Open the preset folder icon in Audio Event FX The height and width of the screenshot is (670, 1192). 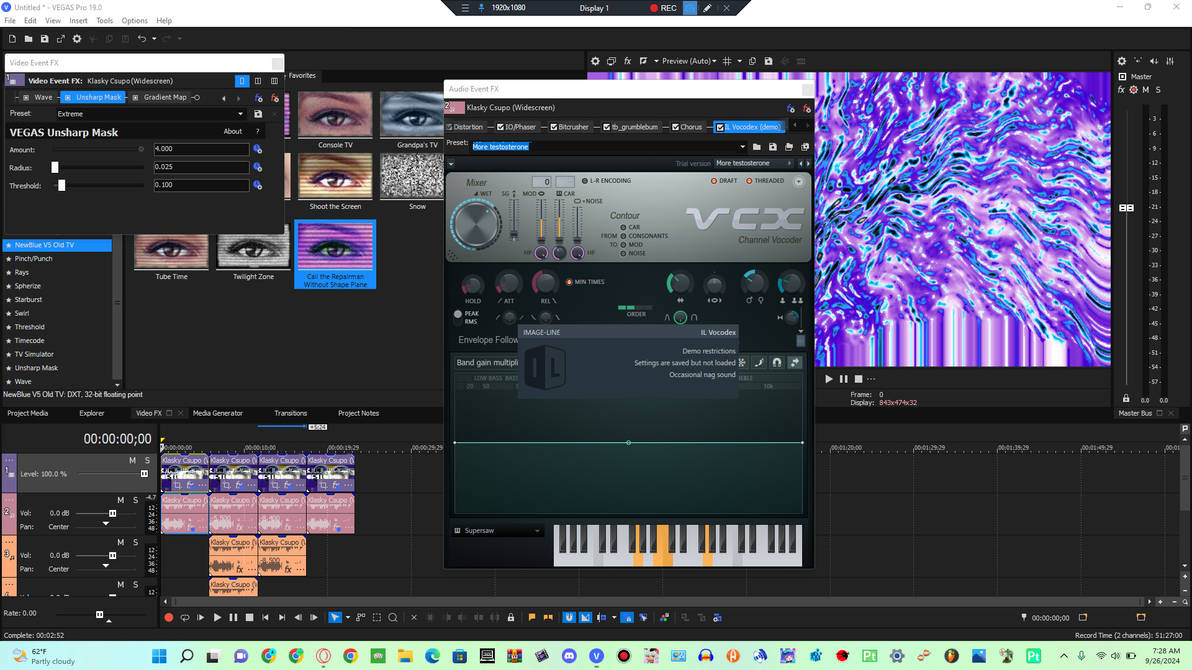756,147
